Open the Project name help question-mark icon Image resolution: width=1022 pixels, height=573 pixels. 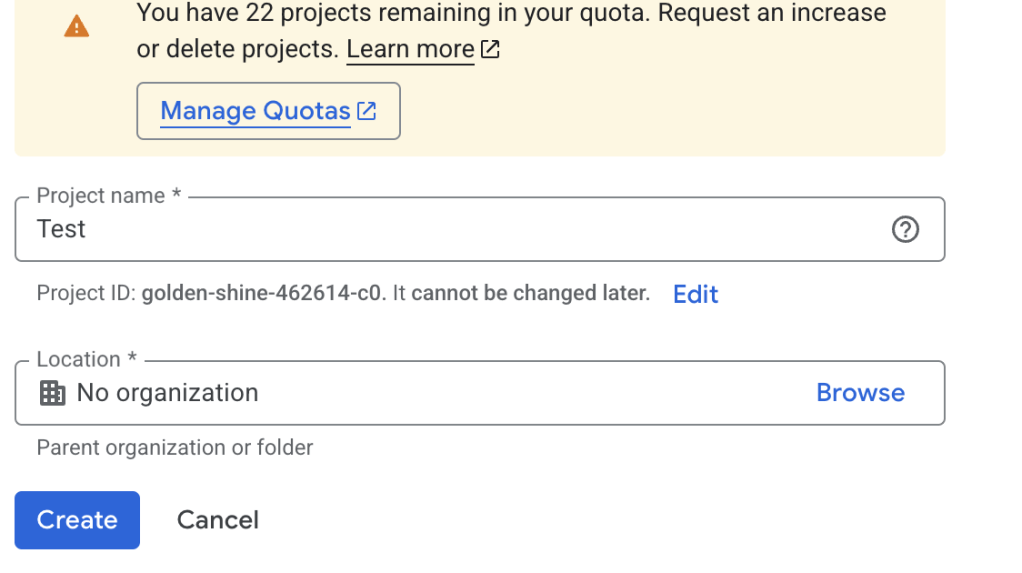[x=904, y=230]
